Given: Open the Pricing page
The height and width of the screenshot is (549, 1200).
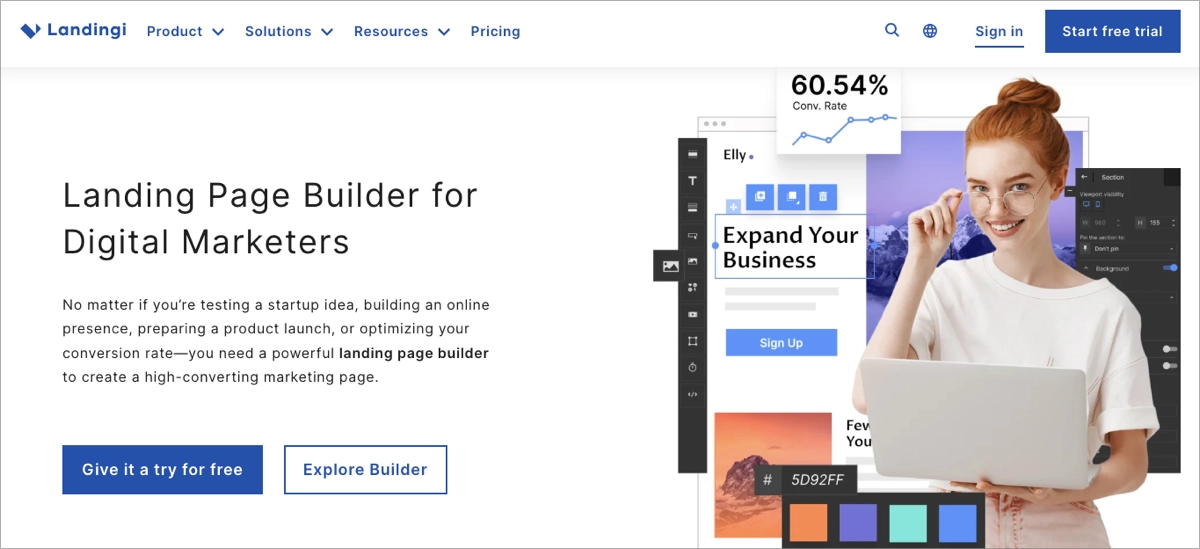Looking at the screenshot, I should coord(495,31).
